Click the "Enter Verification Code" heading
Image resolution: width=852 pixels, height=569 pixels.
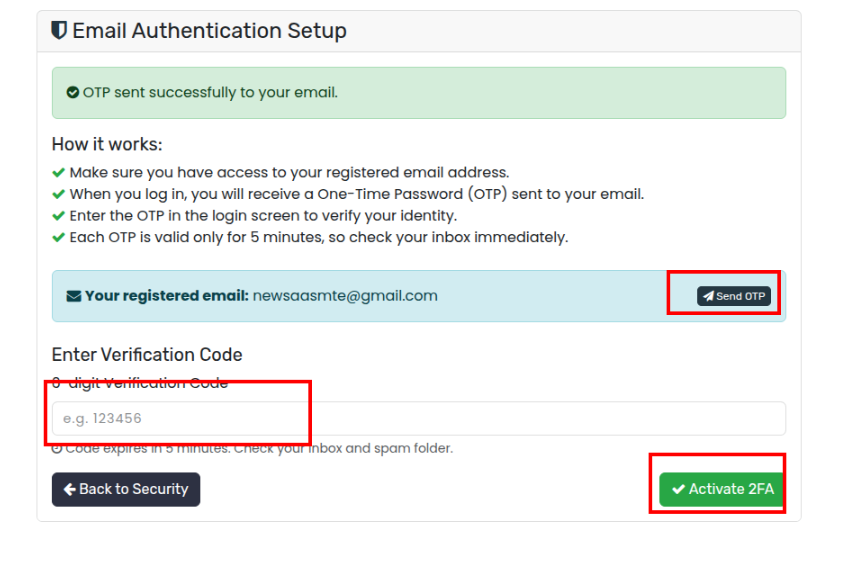147,355
